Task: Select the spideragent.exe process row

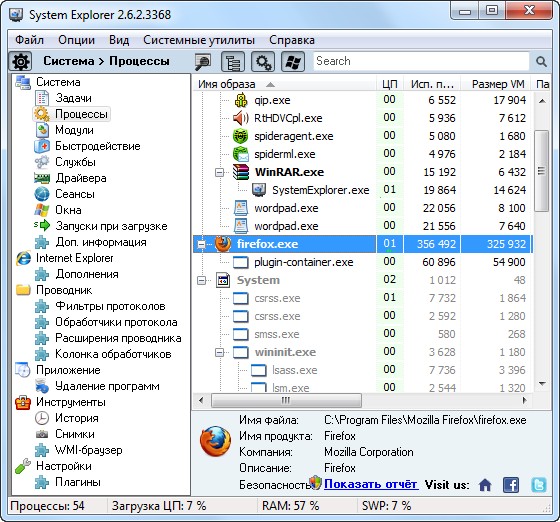Action: (x=362, y=136)
